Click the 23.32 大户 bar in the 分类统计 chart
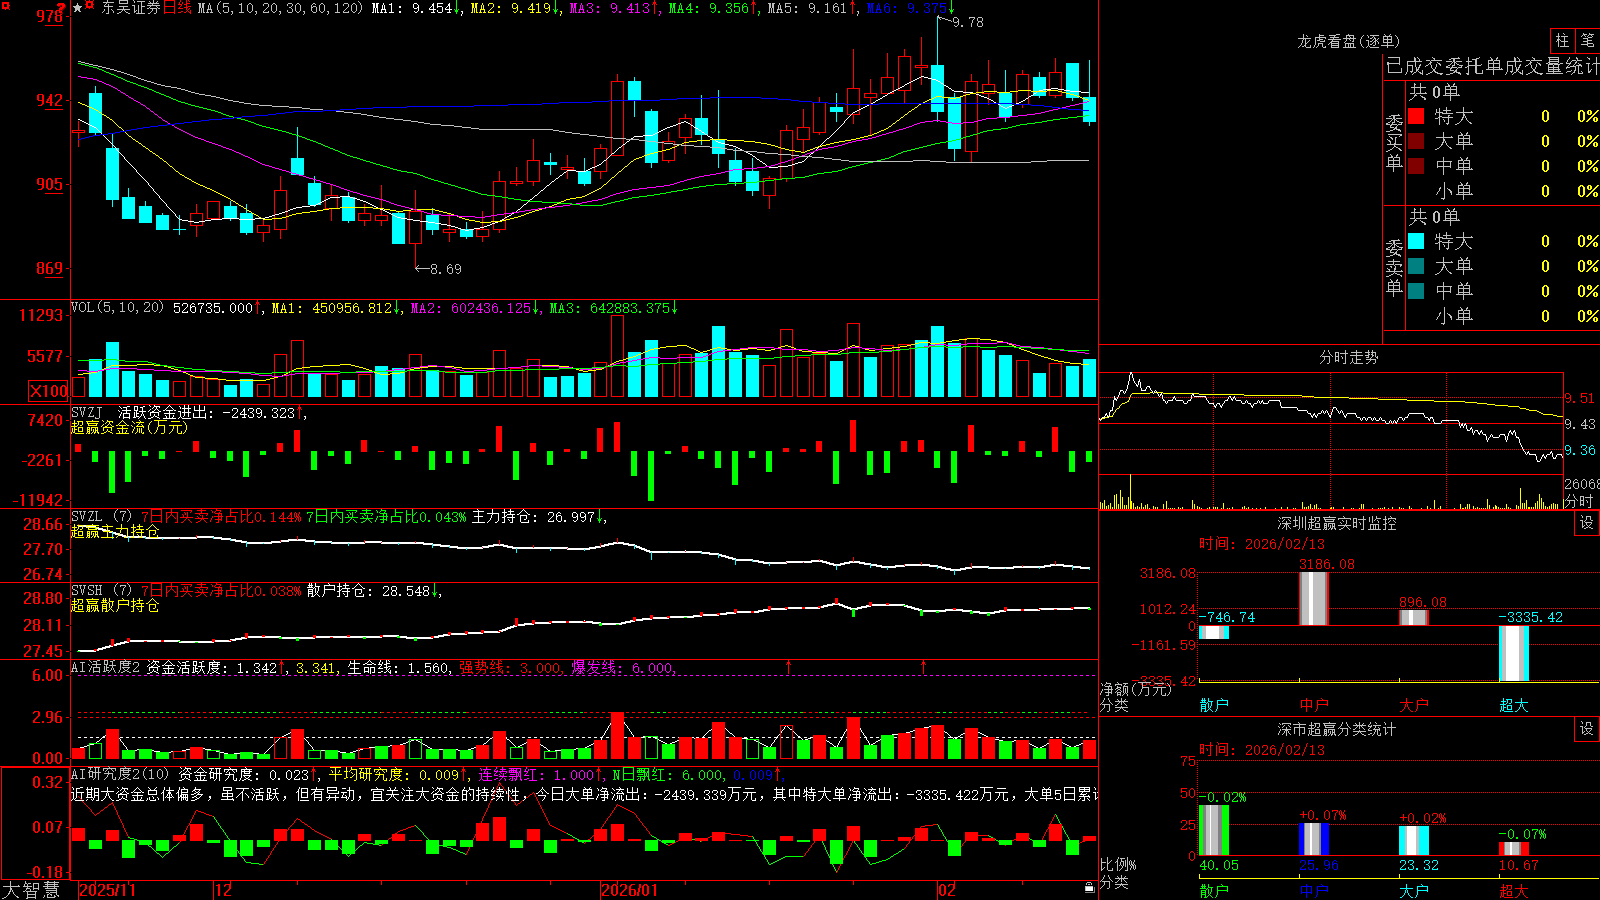The image size is (1600, 900). click(x=1414, y=841)
